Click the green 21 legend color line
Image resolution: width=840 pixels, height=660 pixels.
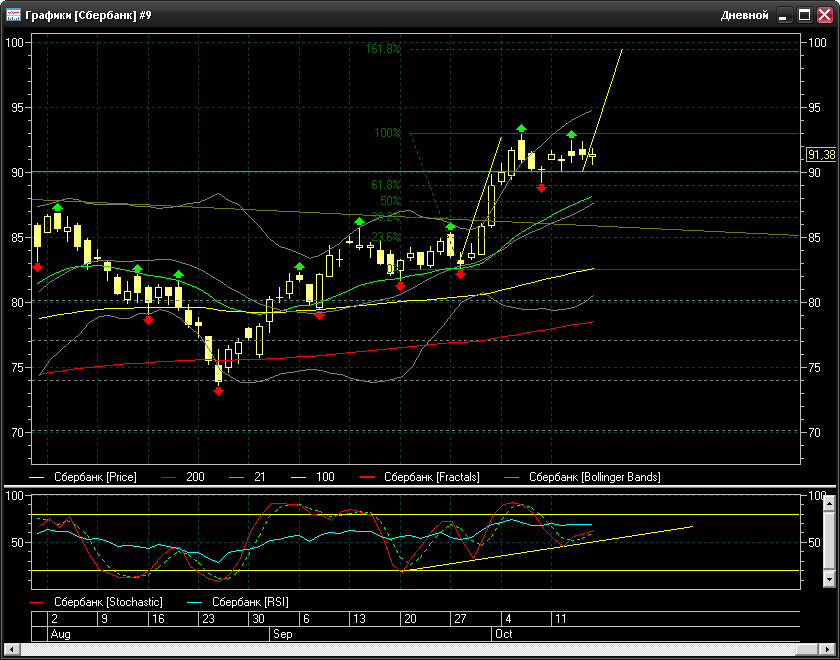pos(236,477)
